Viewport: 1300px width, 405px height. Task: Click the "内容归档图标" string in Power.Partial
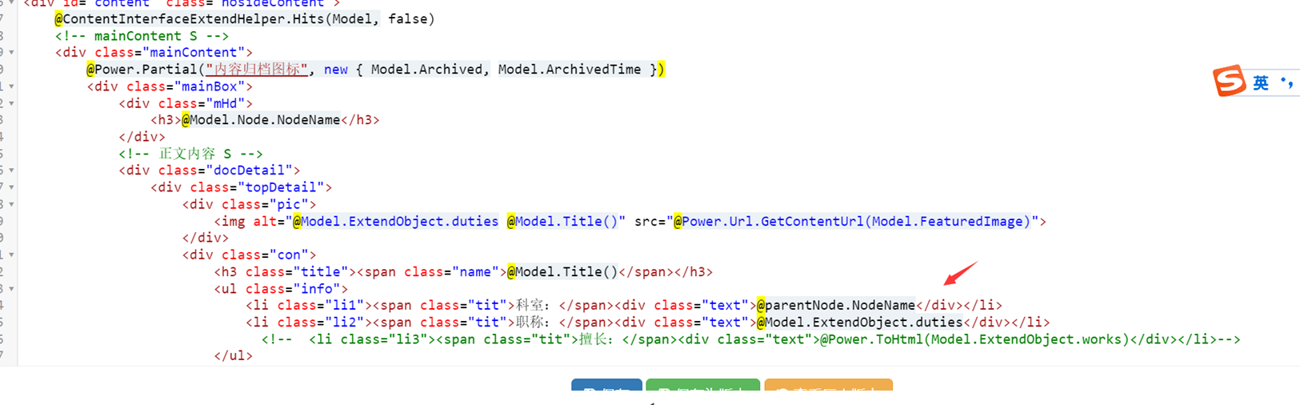(255, 69)
